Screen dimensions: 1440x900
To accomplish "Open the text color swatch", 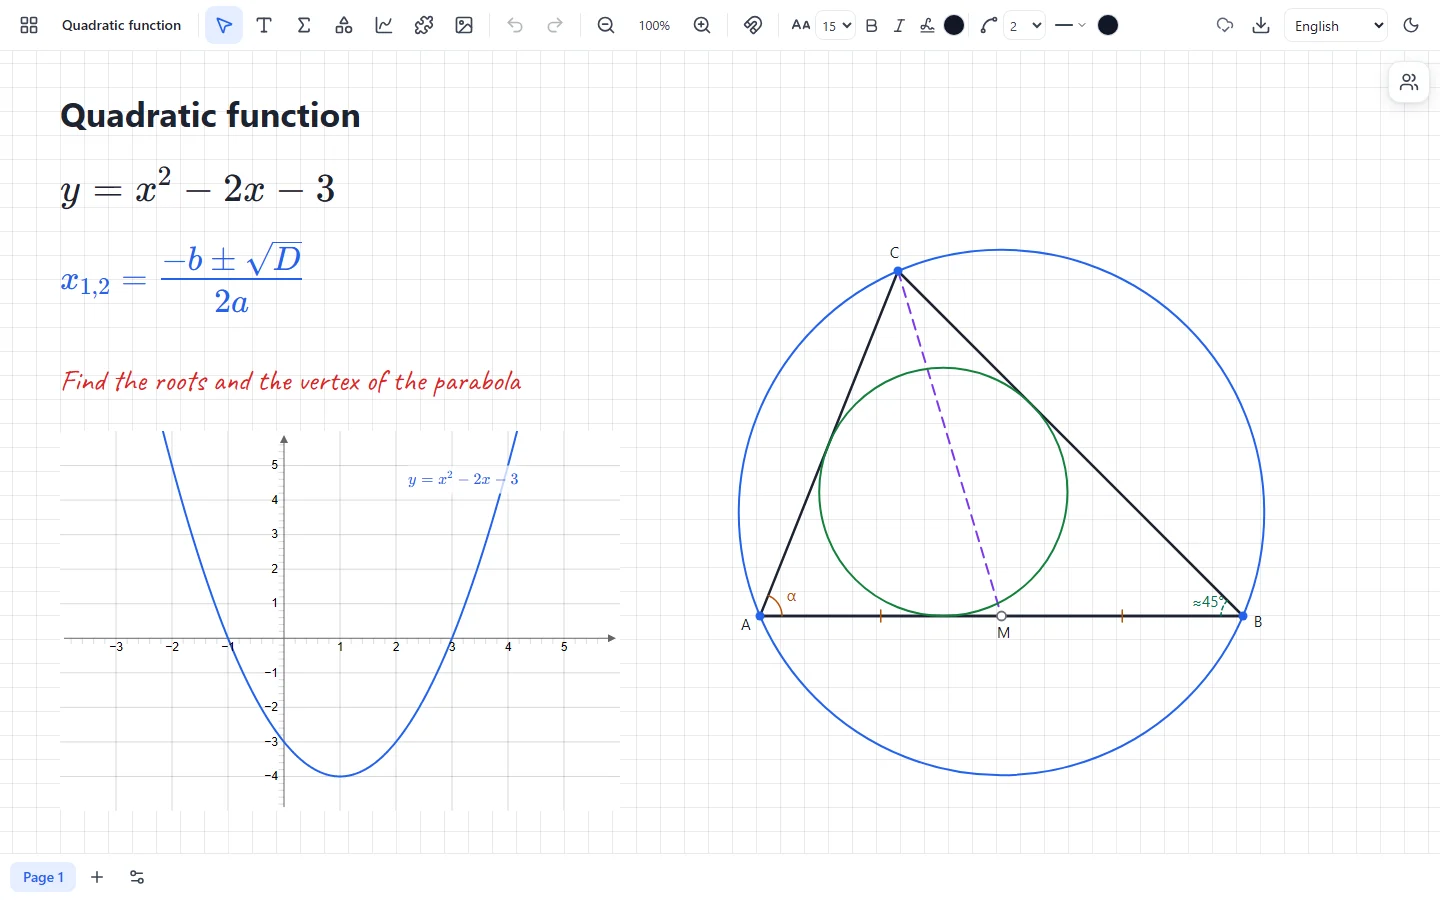I will coord(954,25).
